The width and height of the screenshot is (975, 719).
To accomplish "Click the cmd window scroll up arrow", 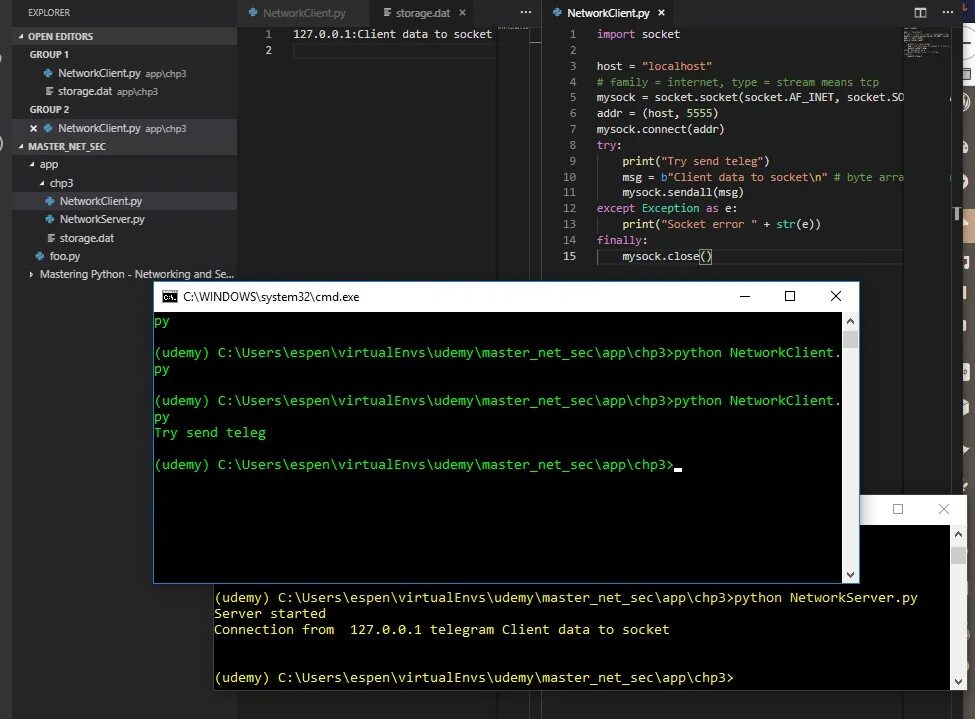I will tap(850, 322).
